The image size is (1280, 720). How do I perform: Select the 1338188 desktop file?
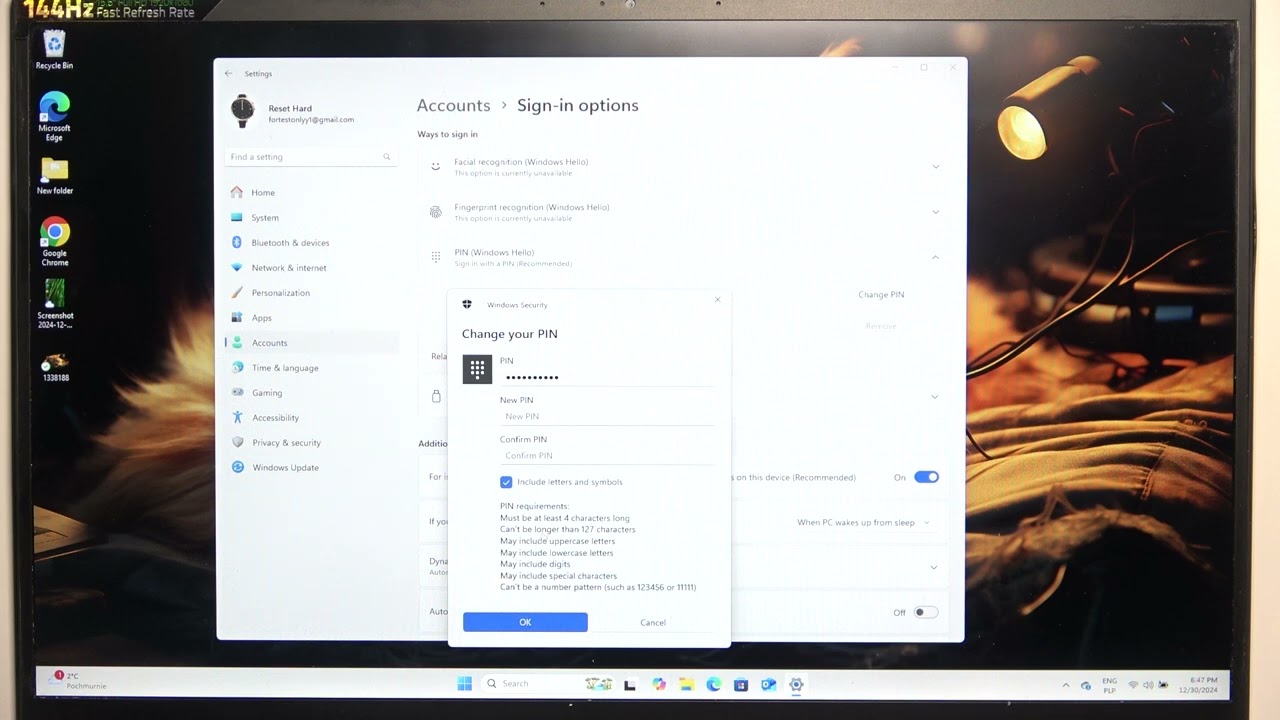click(55, 367)
